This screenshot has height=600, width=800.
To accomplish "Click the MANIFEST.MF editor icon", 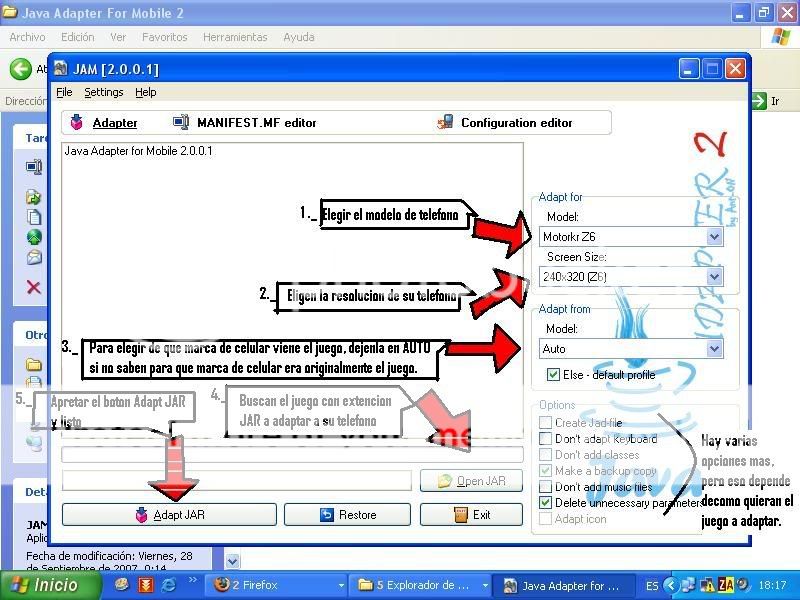I will tap(181, 123).
